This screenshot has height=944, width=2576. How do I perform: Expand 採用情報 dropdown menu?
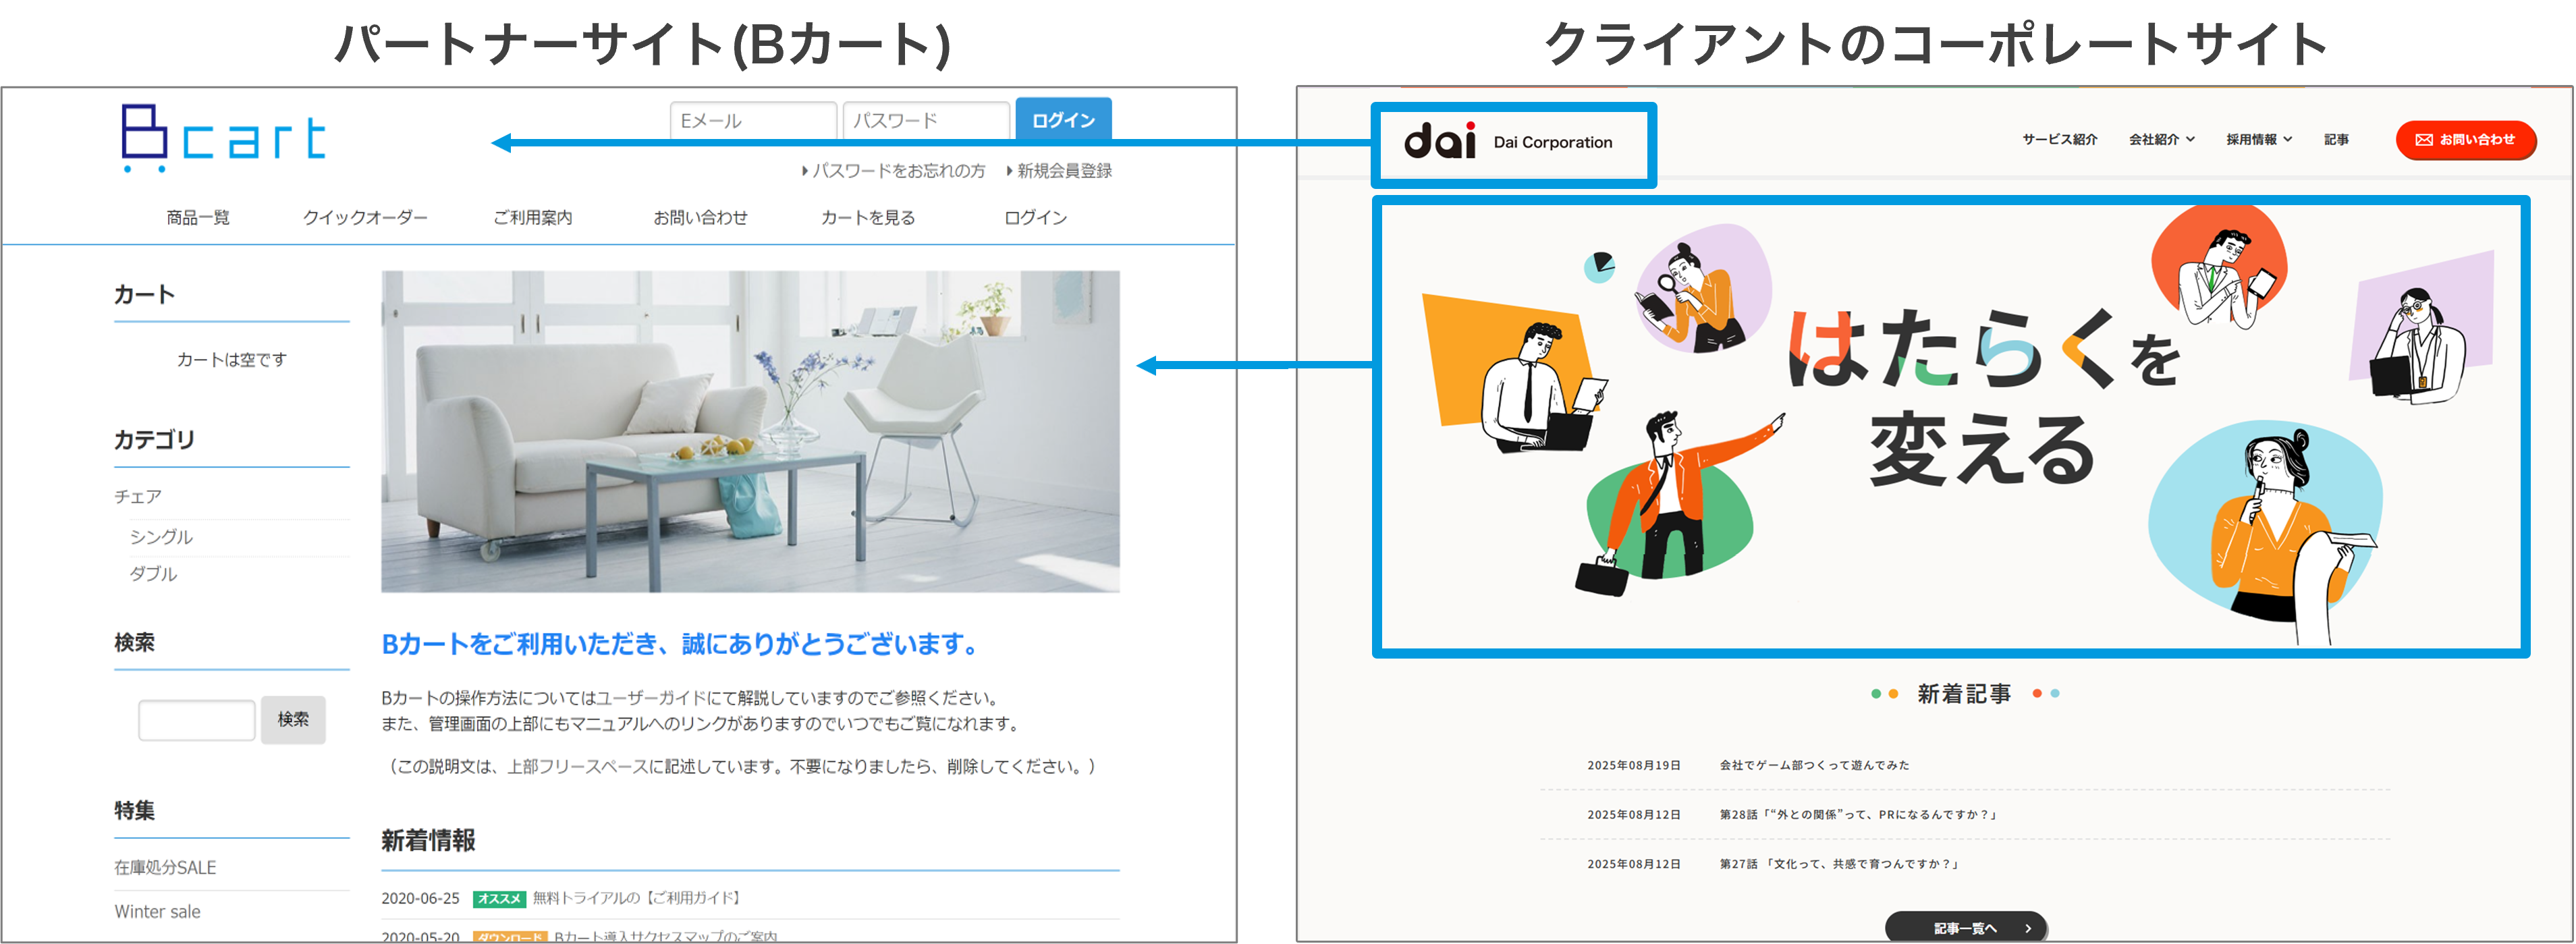pos(2258,140)
